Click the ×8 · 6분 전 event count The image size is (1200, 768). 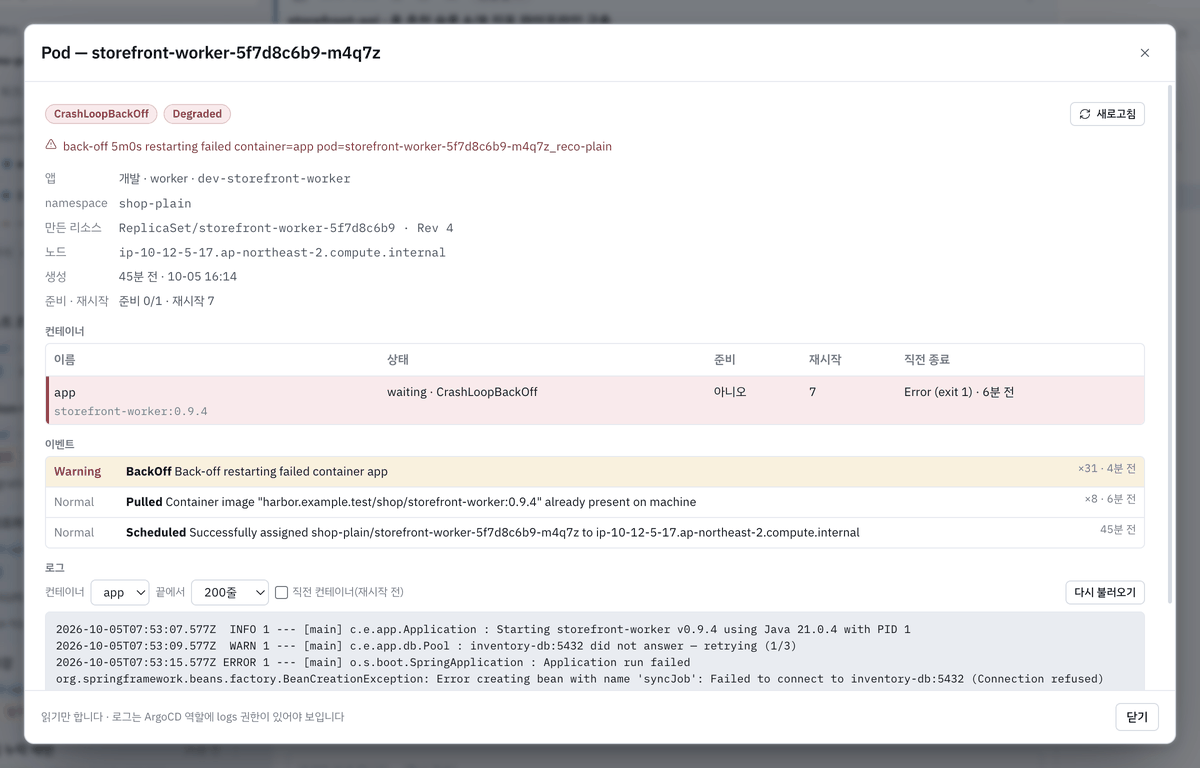tap(1110, 499)
